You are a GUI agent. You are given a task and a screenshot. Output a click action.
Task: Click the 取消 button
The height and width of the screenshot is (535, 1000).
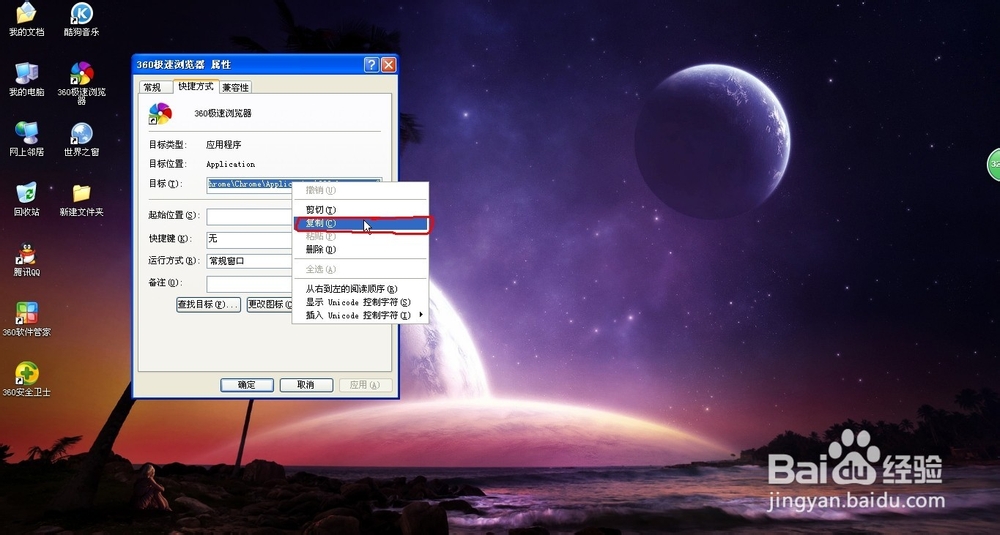click(x=306, y=385)
